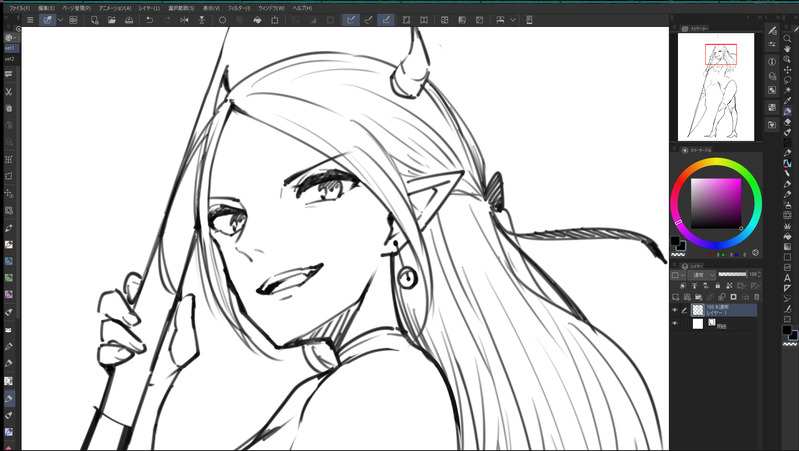Select the 用紙 paper layer row
Screen dimensions: 799x451
(715, 324)
